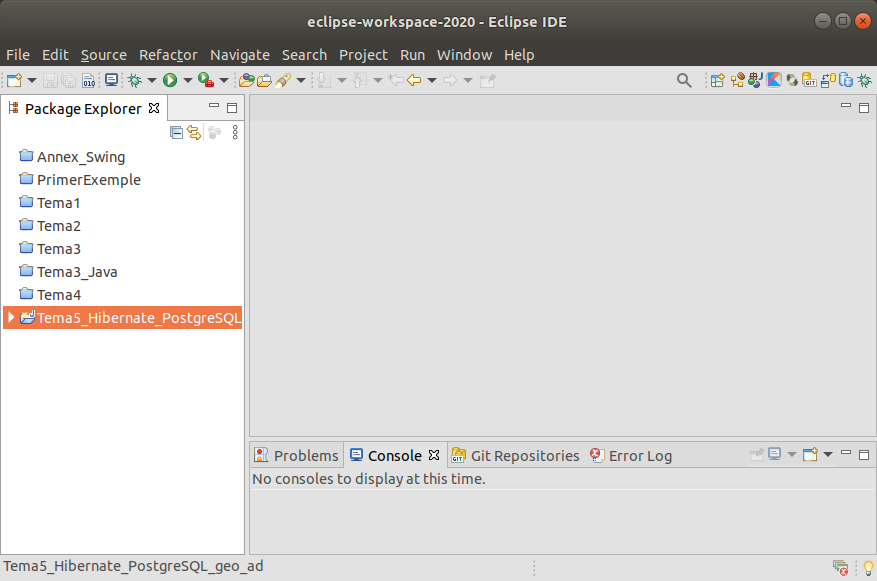
Task: Toggle Link with Editor in Package Explorer
Action: tap(194, 133)
